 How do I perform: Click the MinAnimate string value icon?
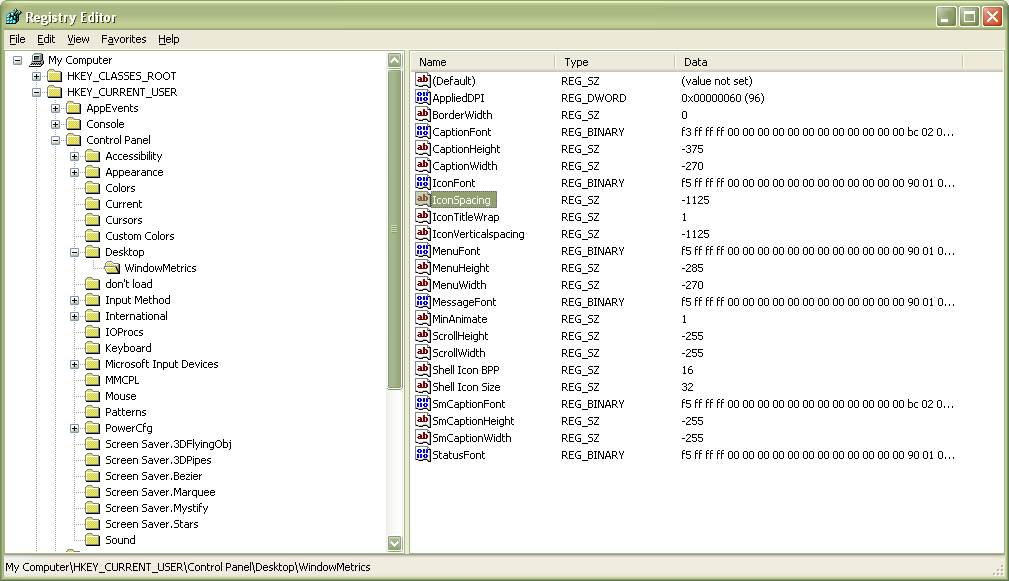(x=422, y=319)
